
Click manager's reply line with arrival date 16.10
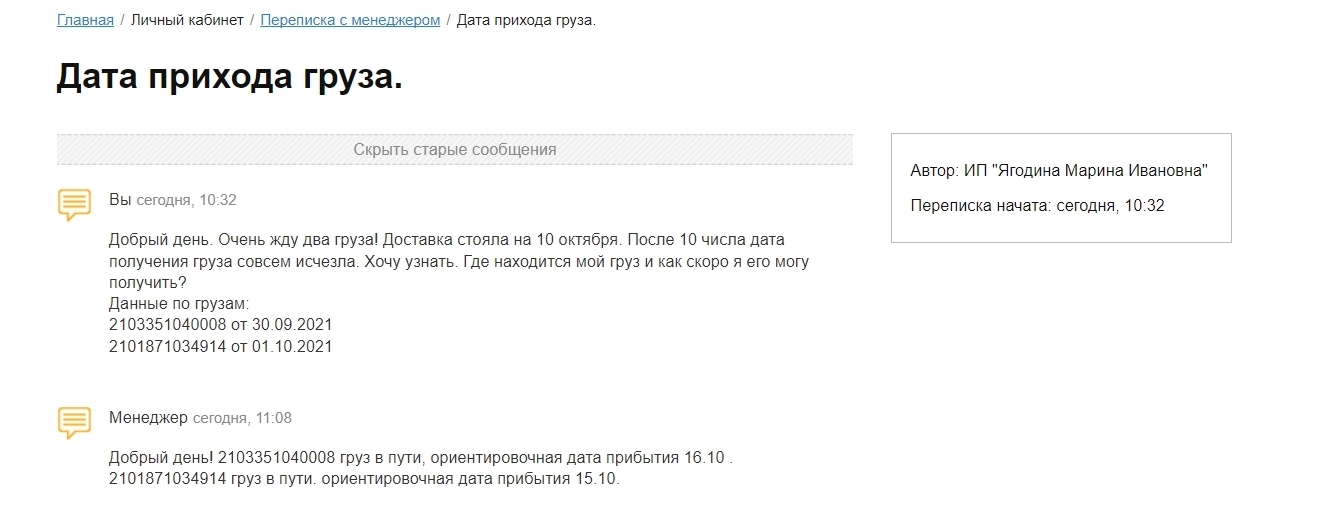(421, 457)
